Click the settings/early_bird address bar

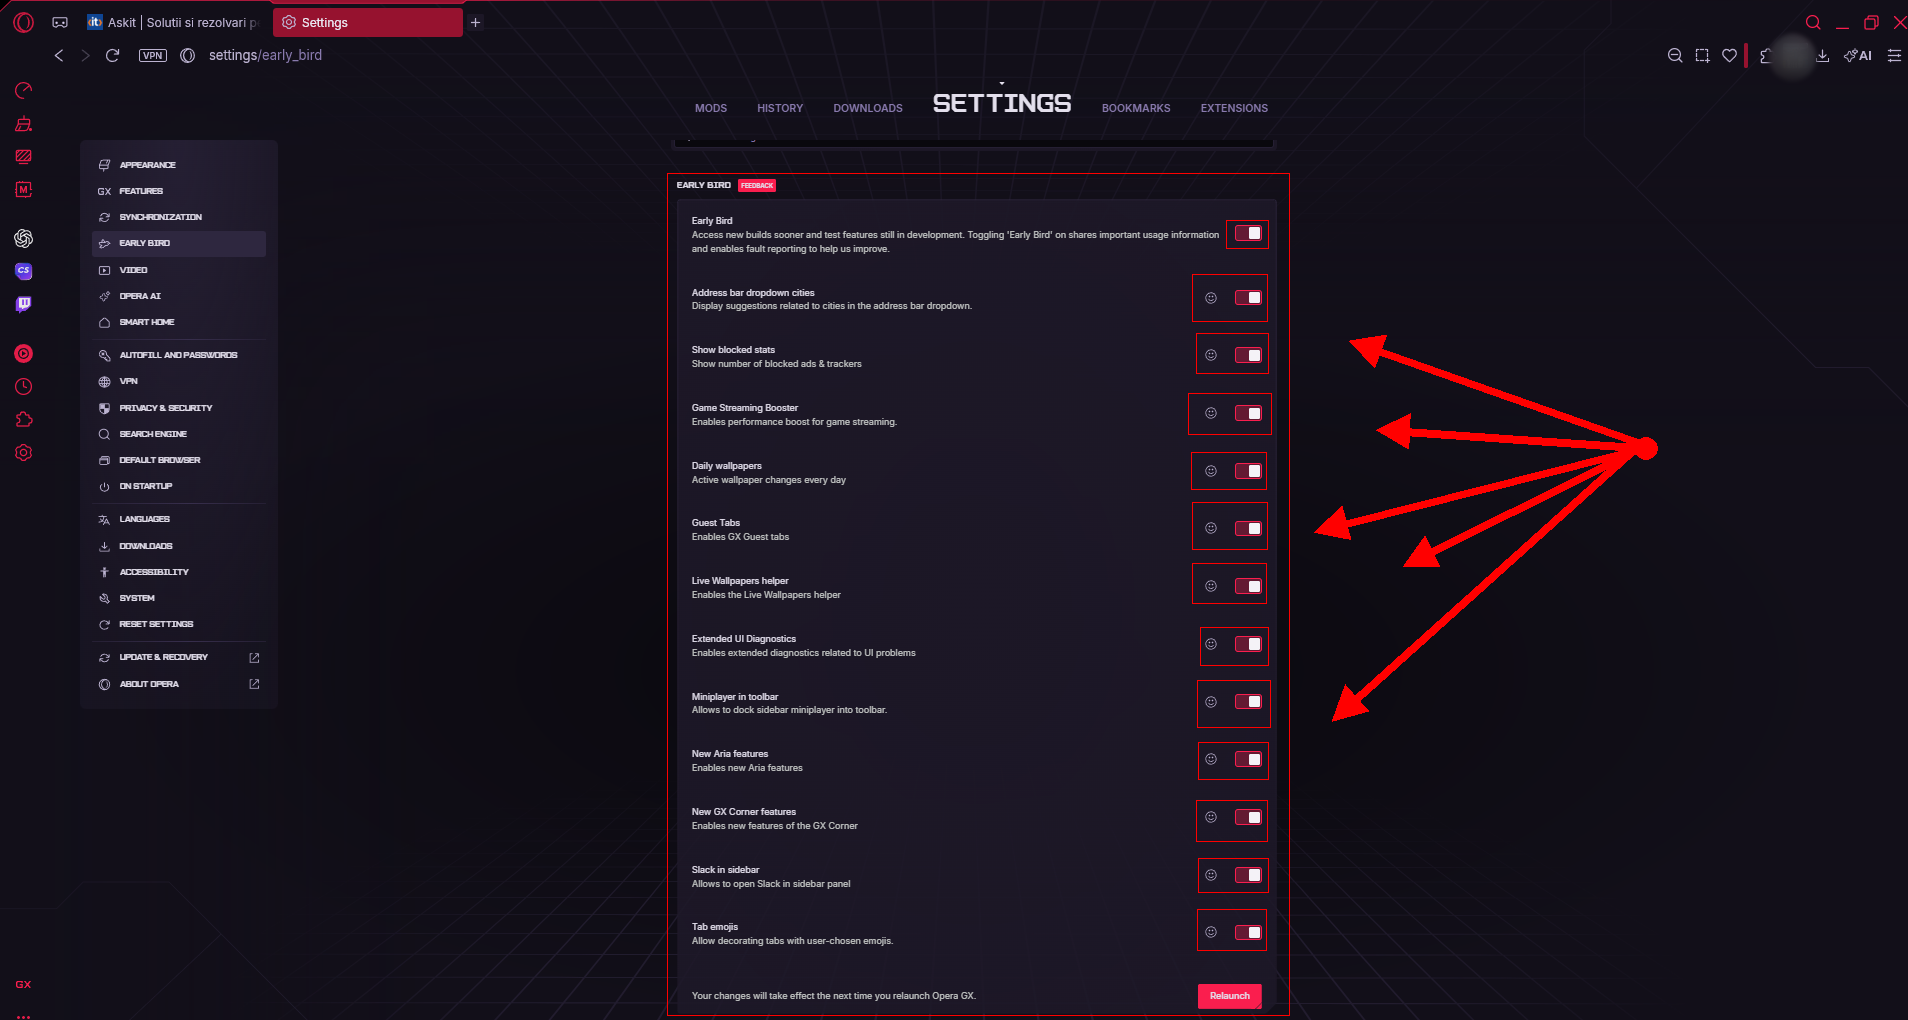click(x=265, y=55)
